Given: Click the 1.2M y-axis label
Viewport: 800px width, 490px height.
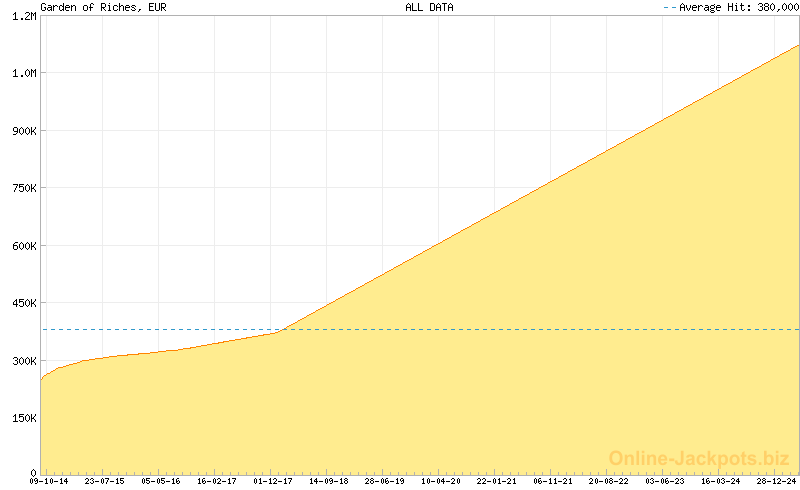Looking at the screenshot, I should [23, 16].
